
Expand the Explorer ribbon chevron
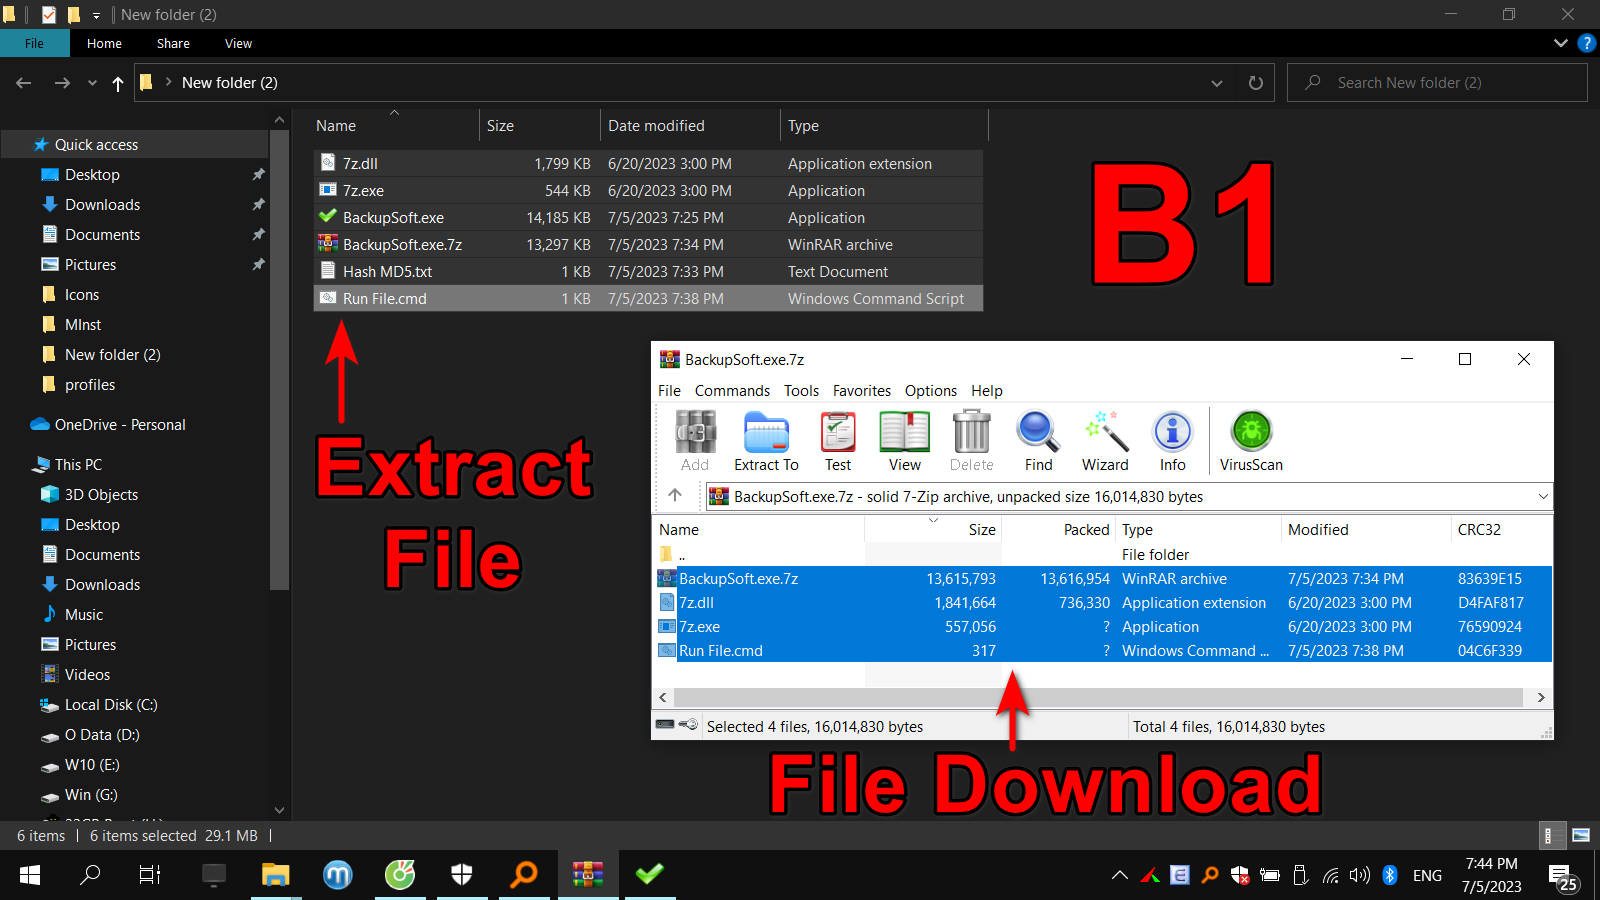[1561, 43]
